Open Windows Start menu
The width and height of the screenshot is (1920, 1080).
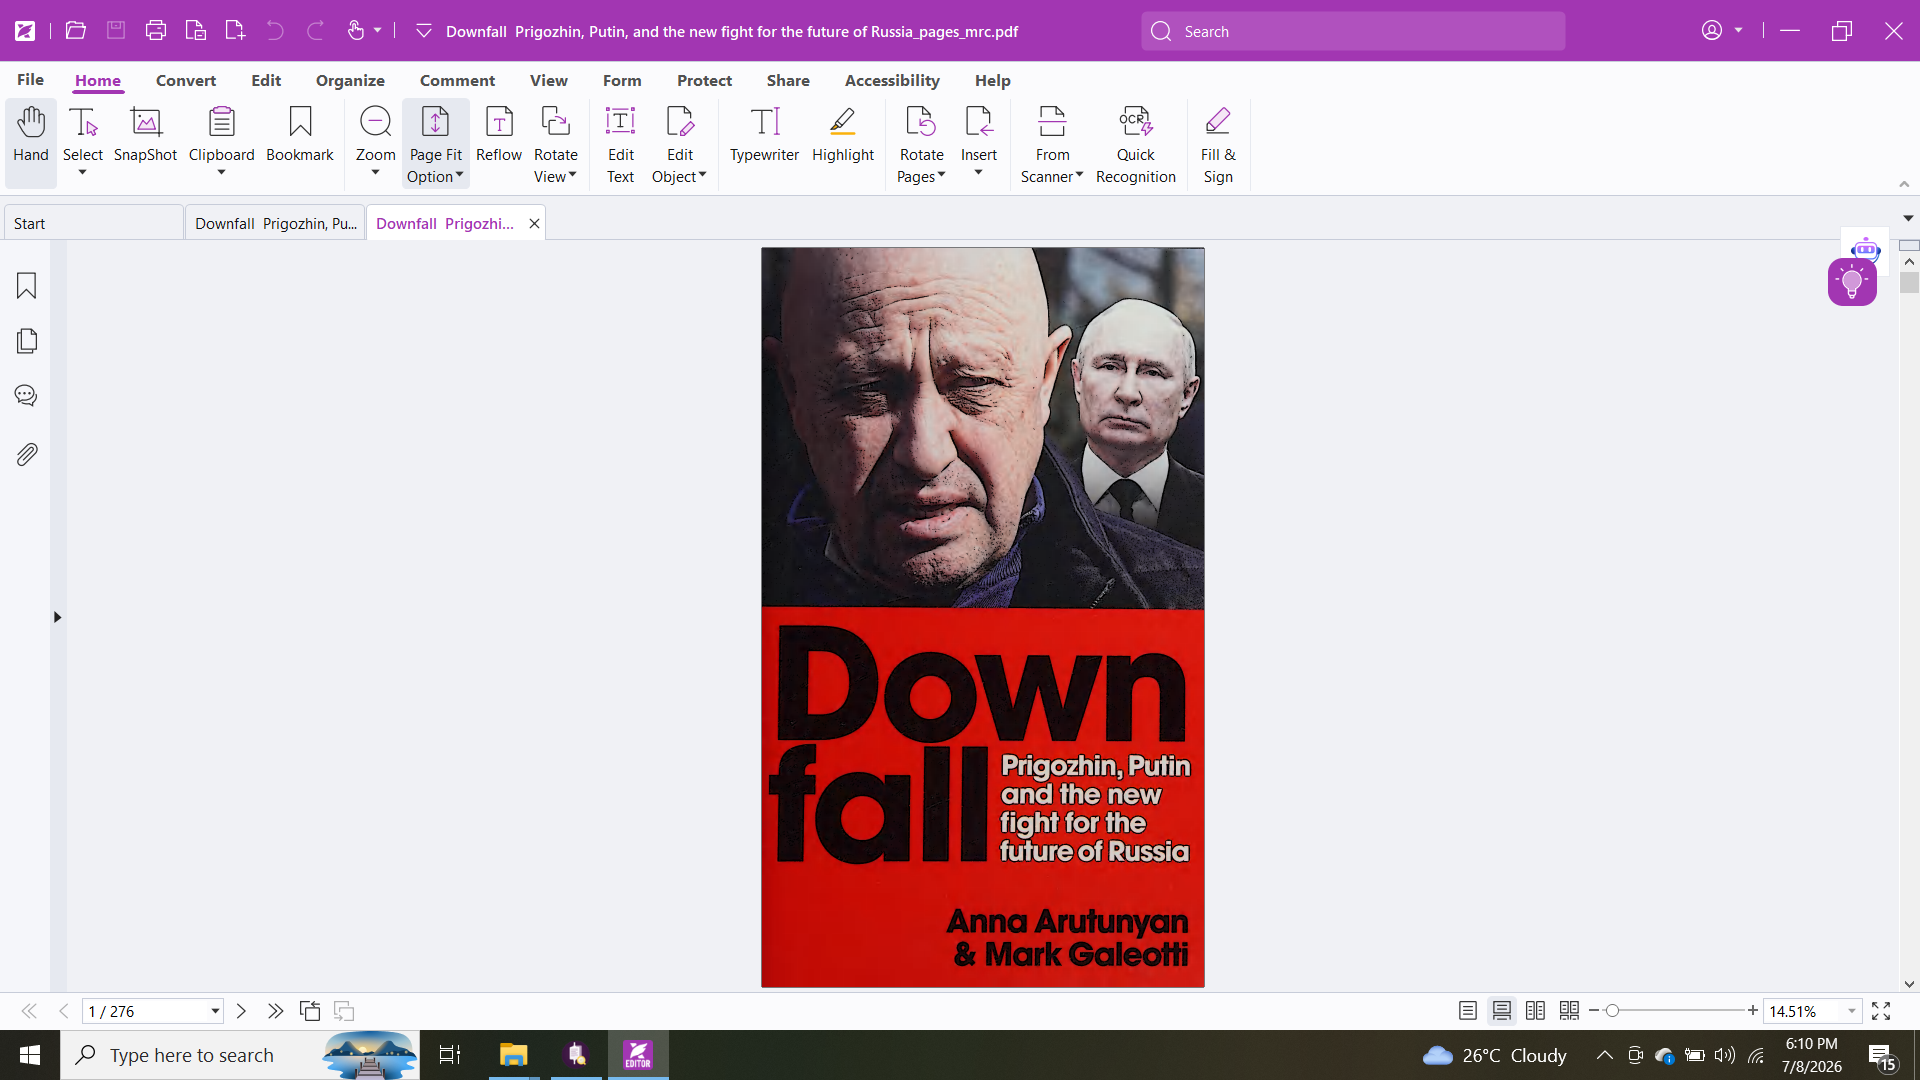pos(30,1055)
